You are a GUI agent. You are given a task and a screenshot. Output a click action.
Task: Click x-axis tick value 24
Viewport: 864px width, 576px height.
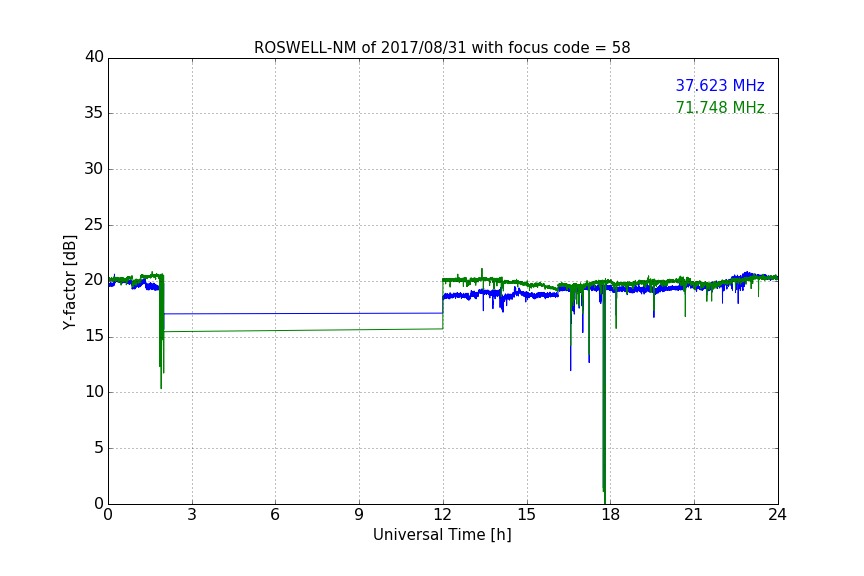pyautogui.click(x=777, y=515)
